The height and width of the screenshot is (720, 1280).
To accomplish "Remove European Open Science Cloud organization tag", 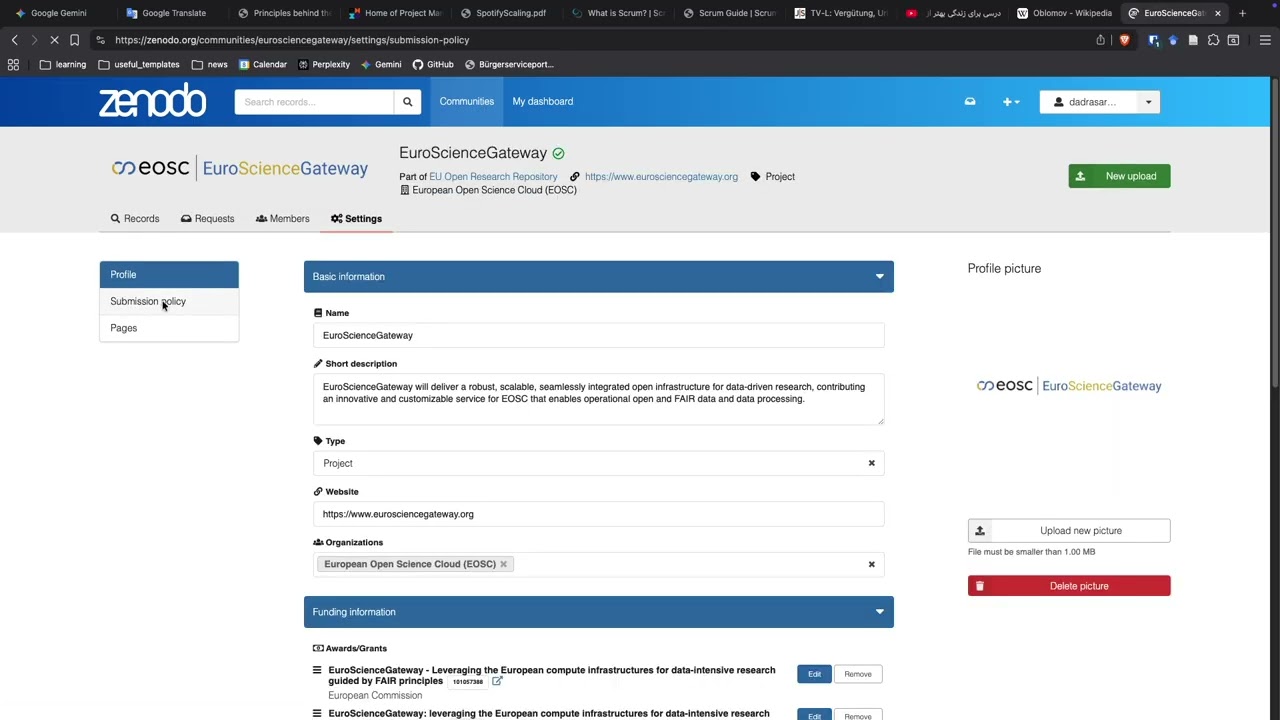I will [x=503, y=564].
